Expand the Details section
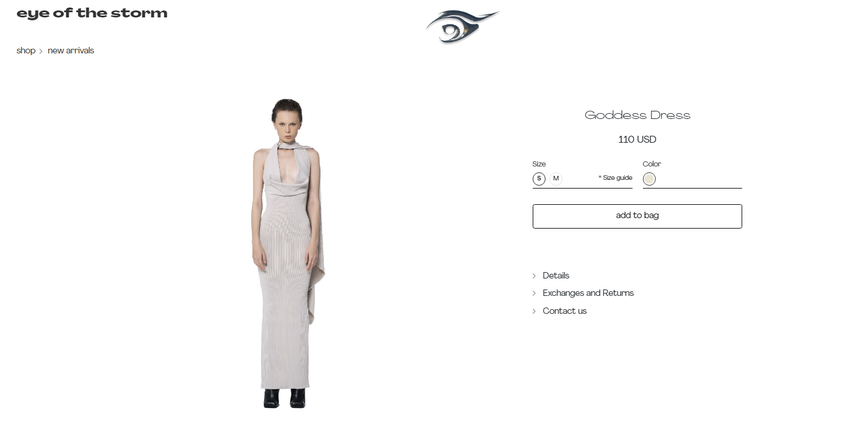This screenshot has width=860, height=427. pos(556,276)
